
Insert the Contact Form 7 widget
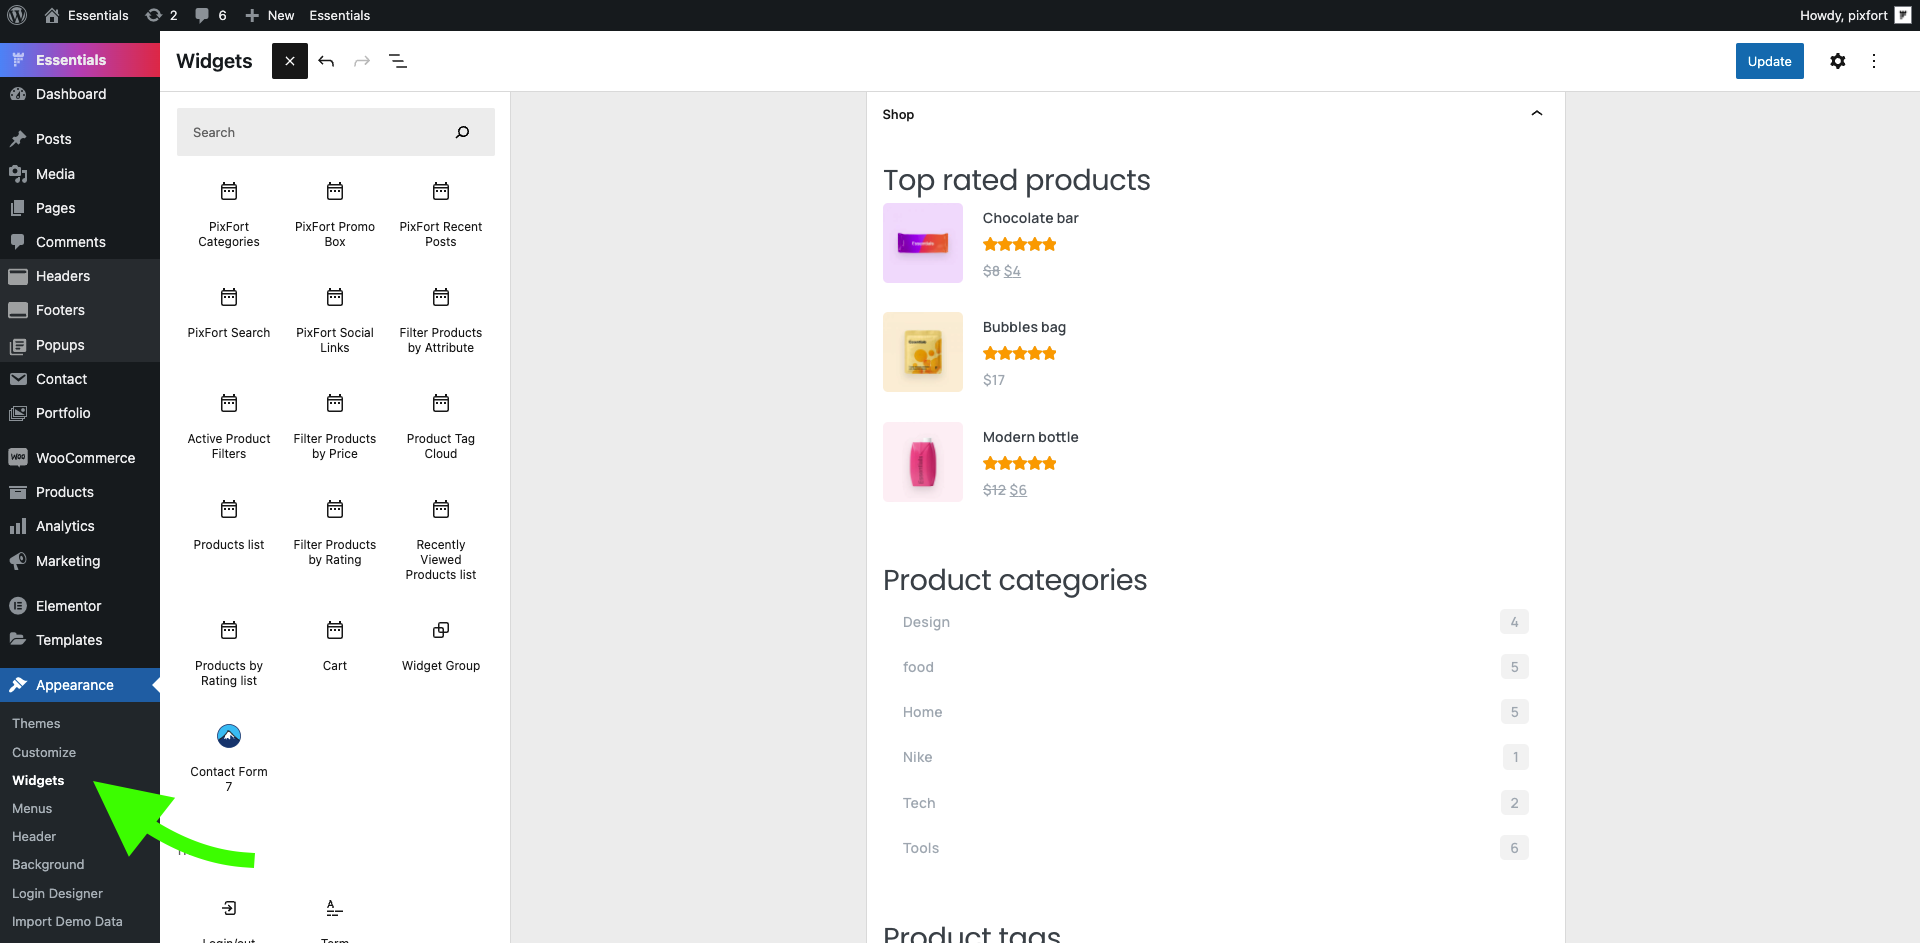click(x=229, y=758)
